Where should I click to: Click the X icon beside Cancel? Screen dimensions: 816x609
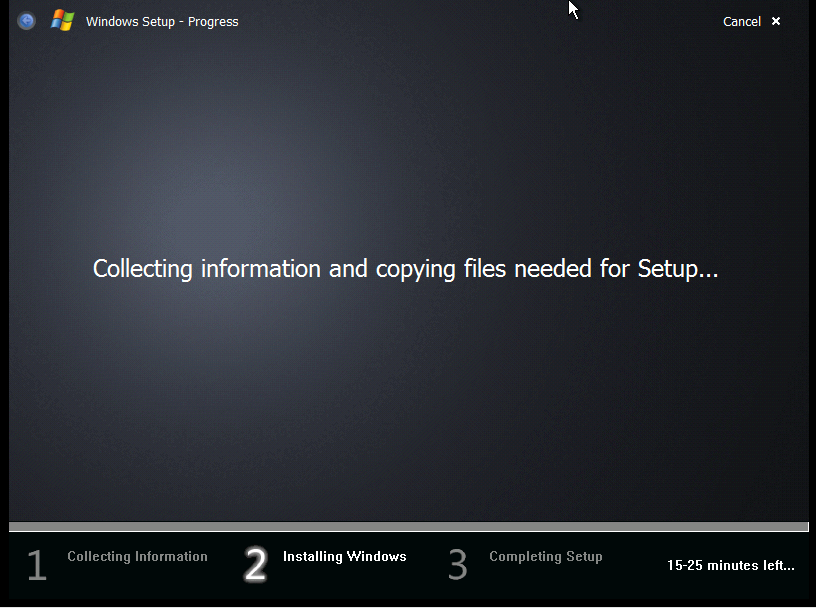776,21
